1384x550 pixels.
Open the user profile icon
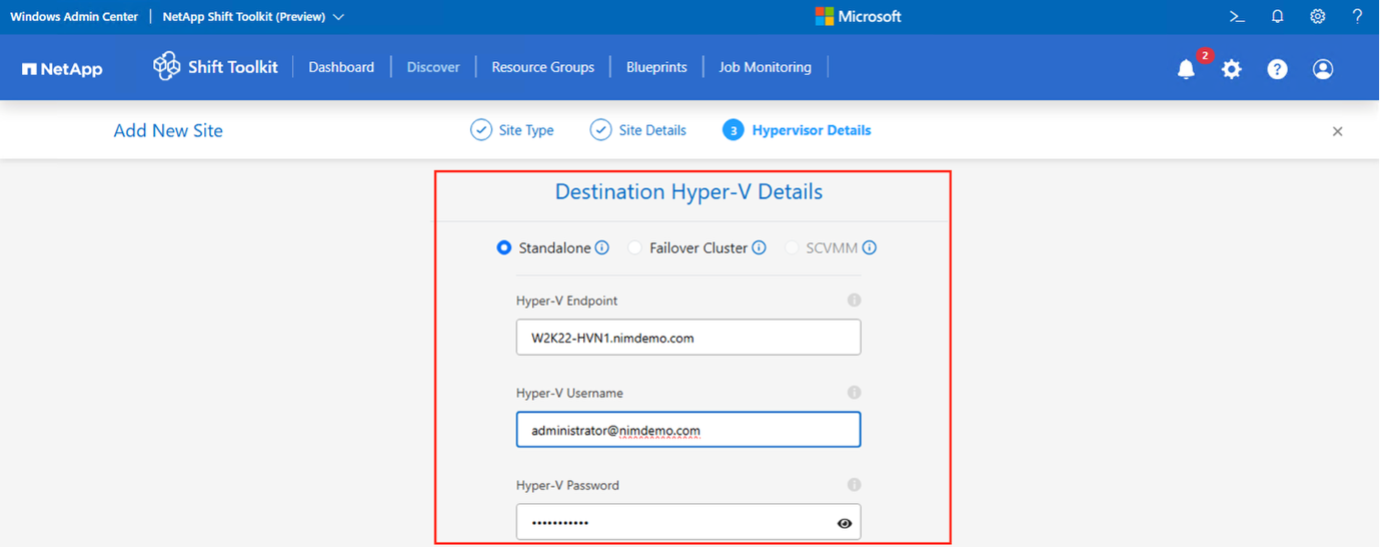[x=1323, y=69]
